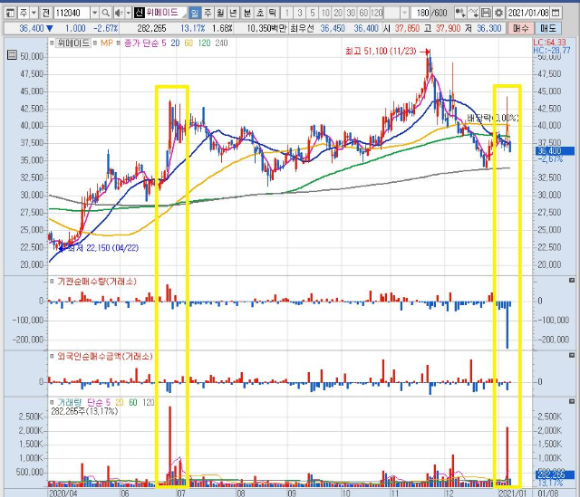This screenshot has width=580, height=497.
Task: Click the 외국인순매수금액 panel corner icon
Action: [572, 355]
